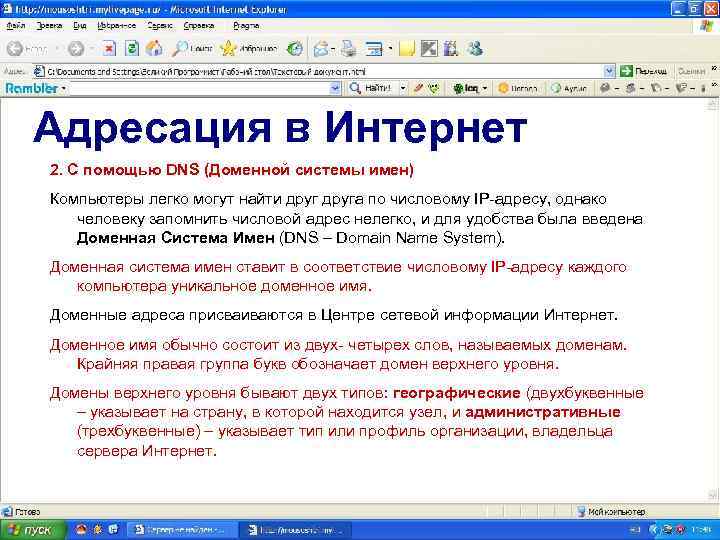The width and height of the screenshot is (720, 540).
Task: Open the Файл menu
Action: (x=16, y=26)
